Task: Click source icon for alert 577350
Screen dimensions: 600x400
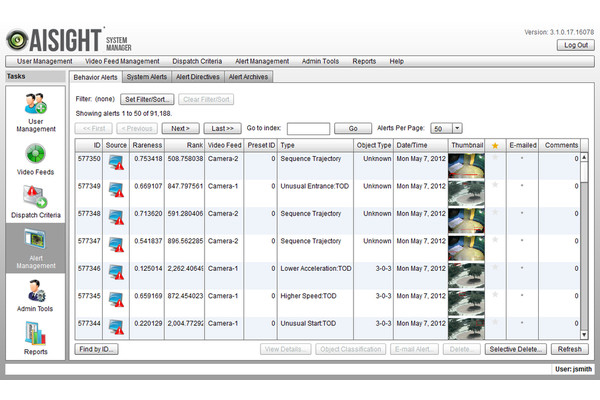Action: click(x=116, y=163)
